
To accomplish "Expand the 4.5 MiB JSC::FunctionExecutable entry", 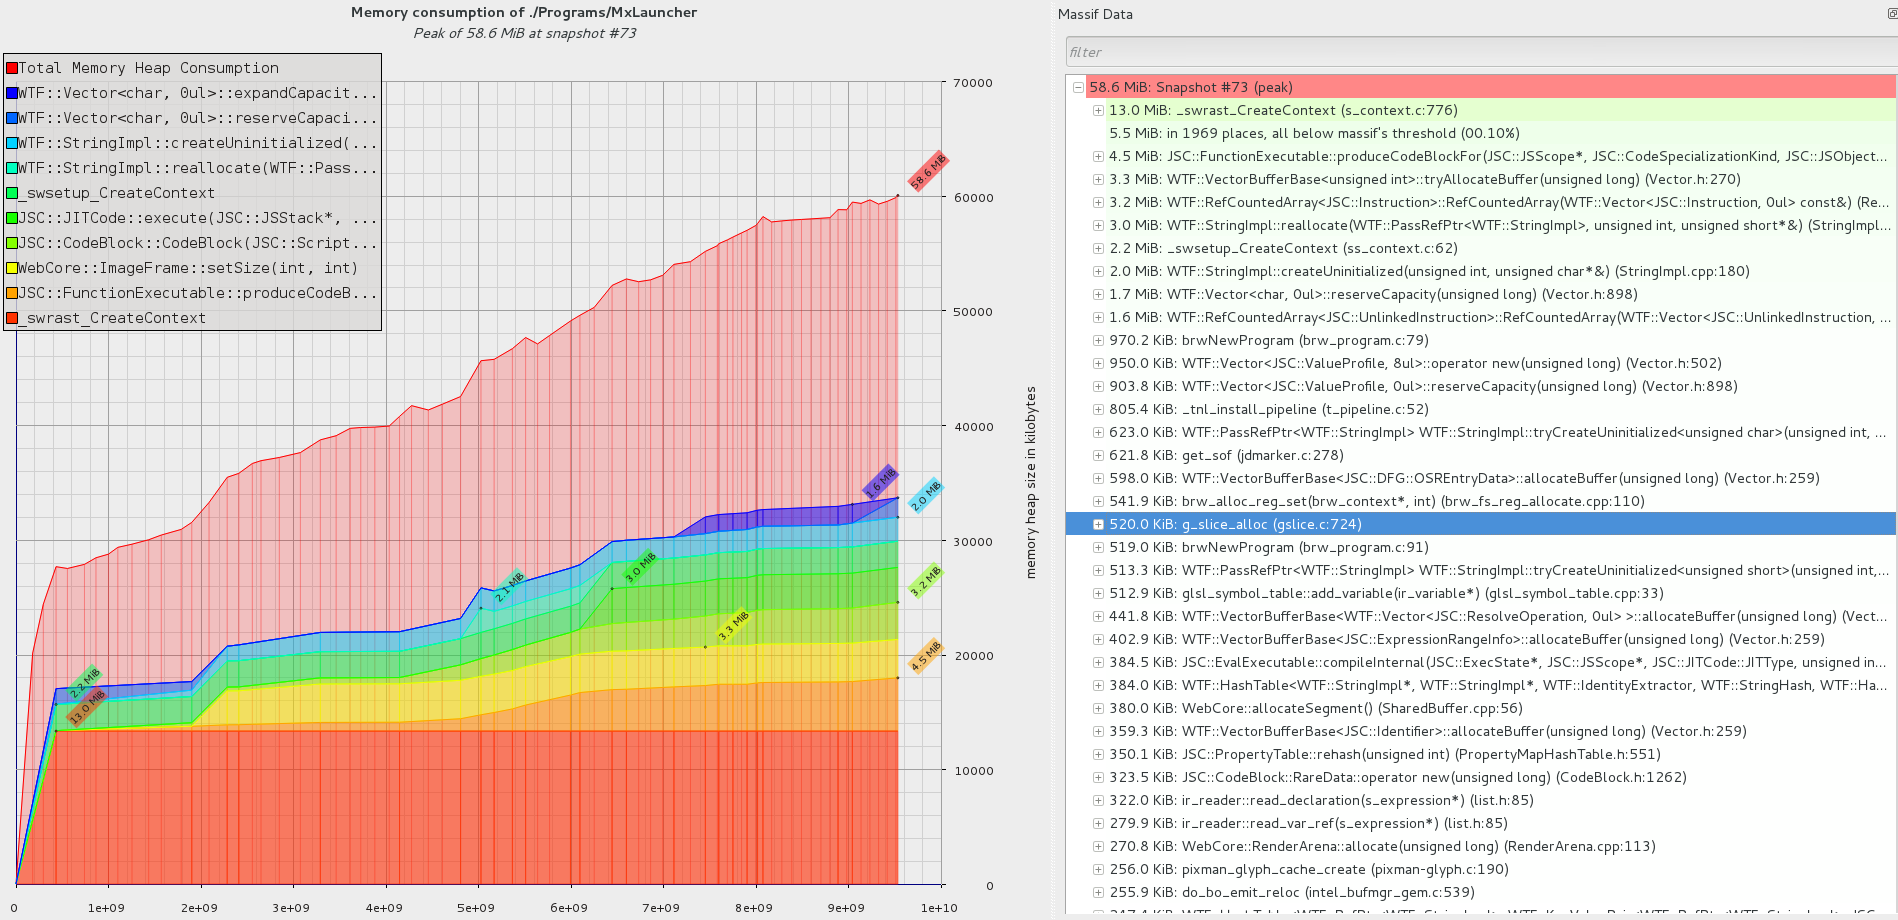I will pyautogui.click(x=1098, y=157).
